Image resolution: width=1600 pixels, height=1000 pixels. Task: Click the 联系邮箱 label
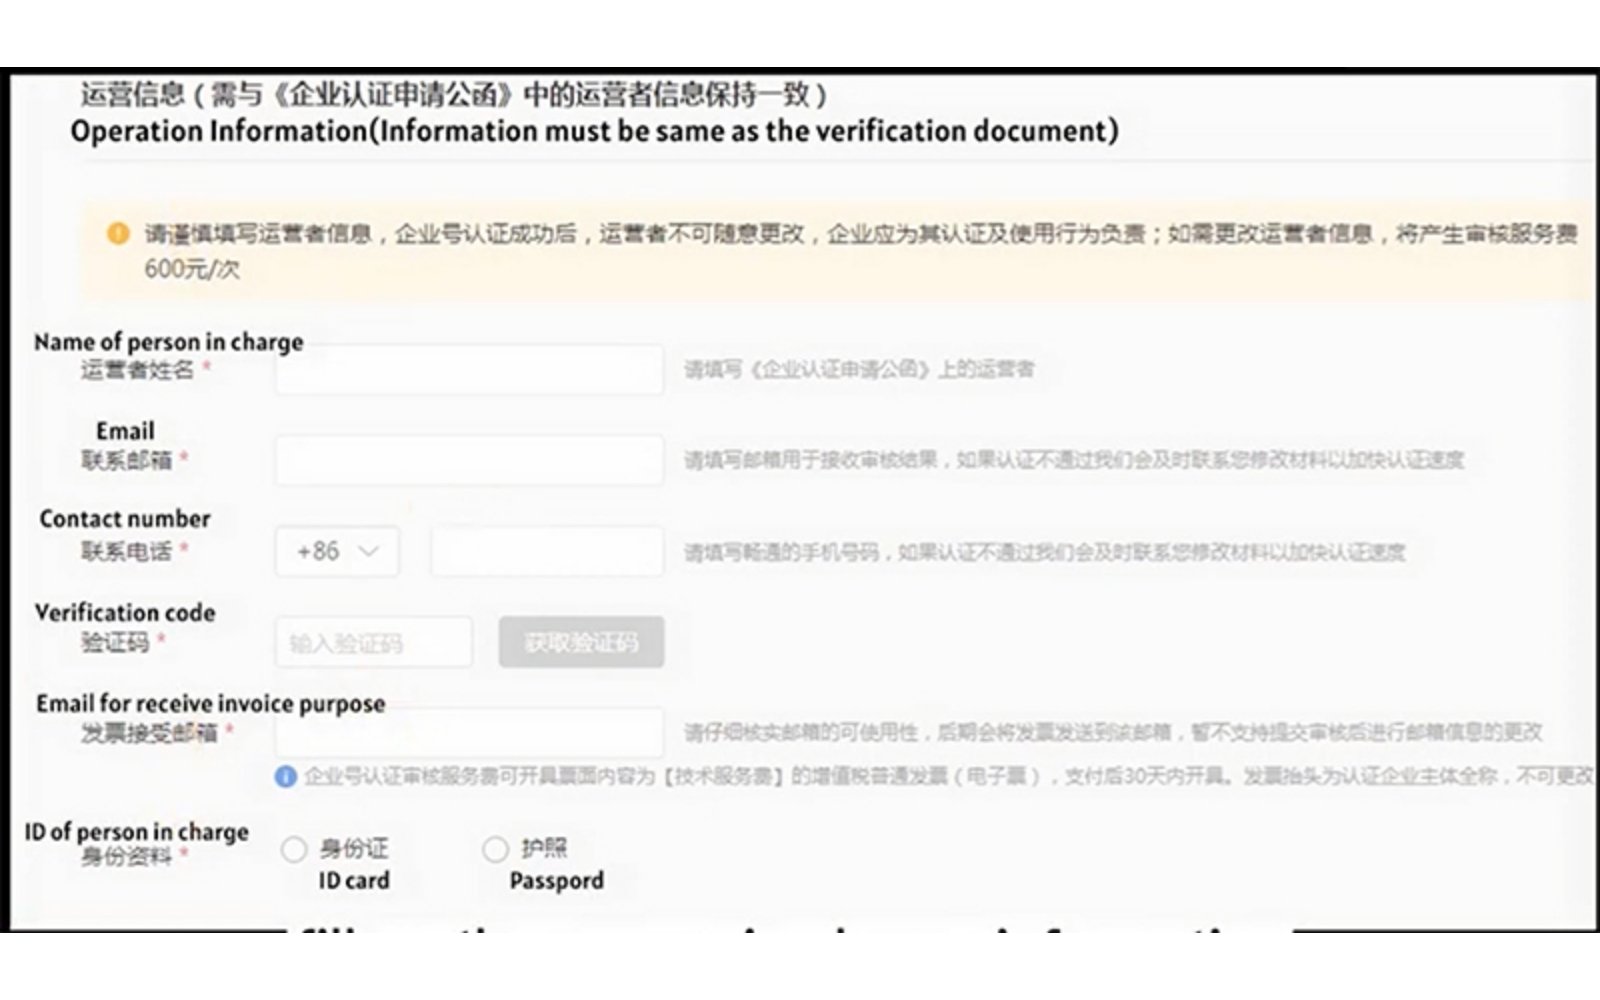coord(127,460)
